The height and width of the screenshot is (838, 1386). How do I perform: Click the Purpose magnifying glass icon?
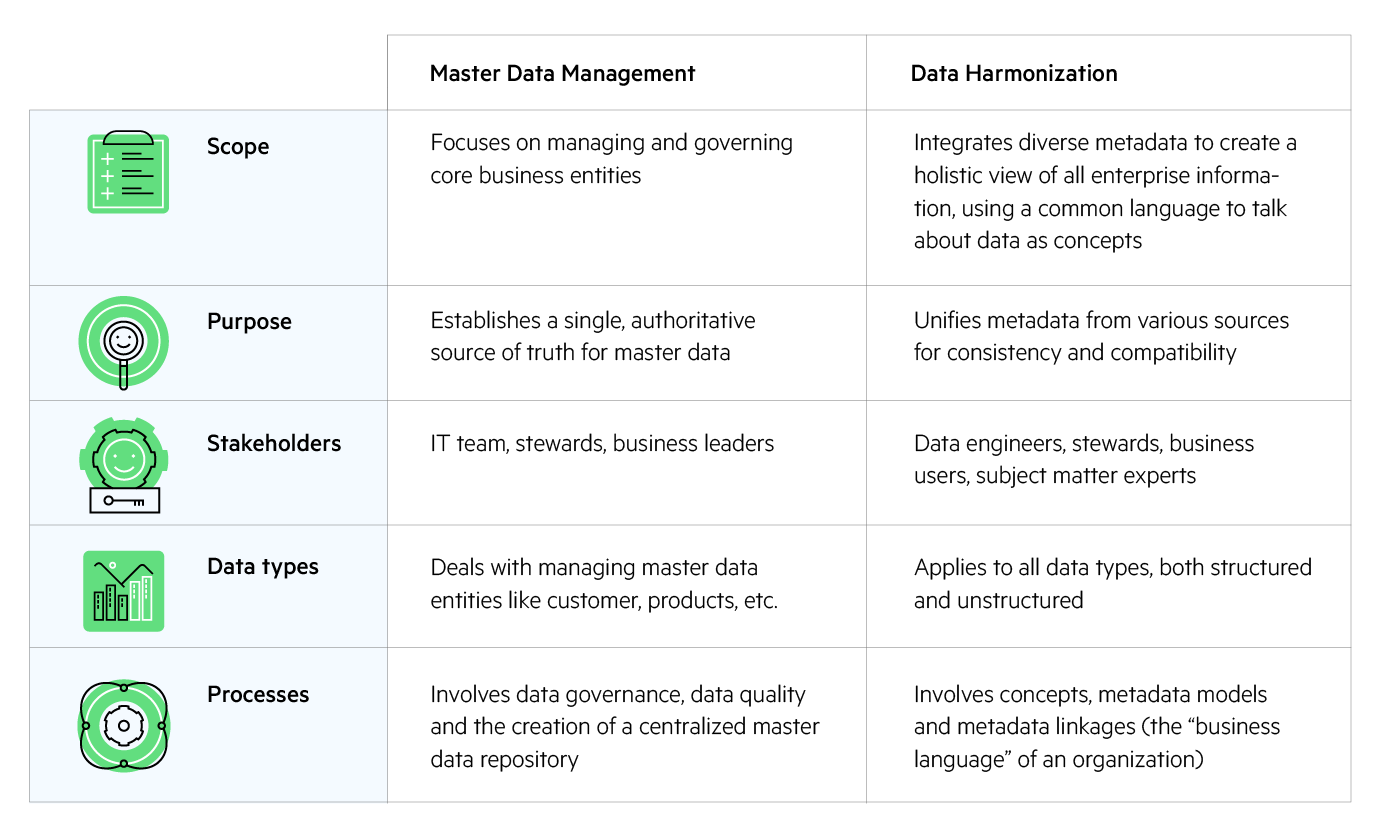(x=124, y=342)
